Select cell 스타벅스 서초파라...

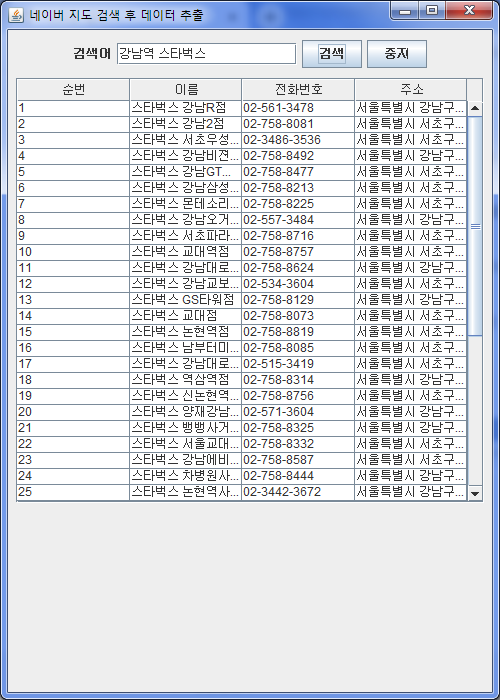pyautogui.click(x=186, y=236)
